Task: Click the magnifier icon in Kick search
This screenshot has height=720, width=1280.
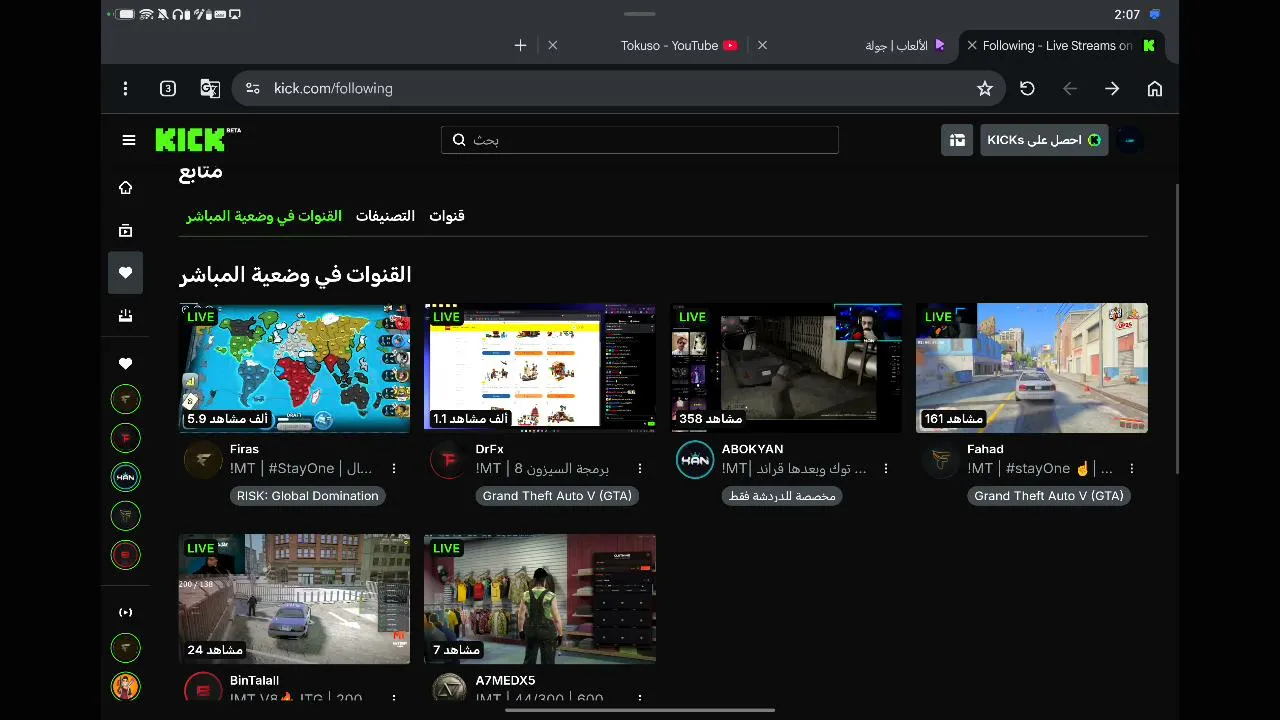Action: [x=459, y=140]
